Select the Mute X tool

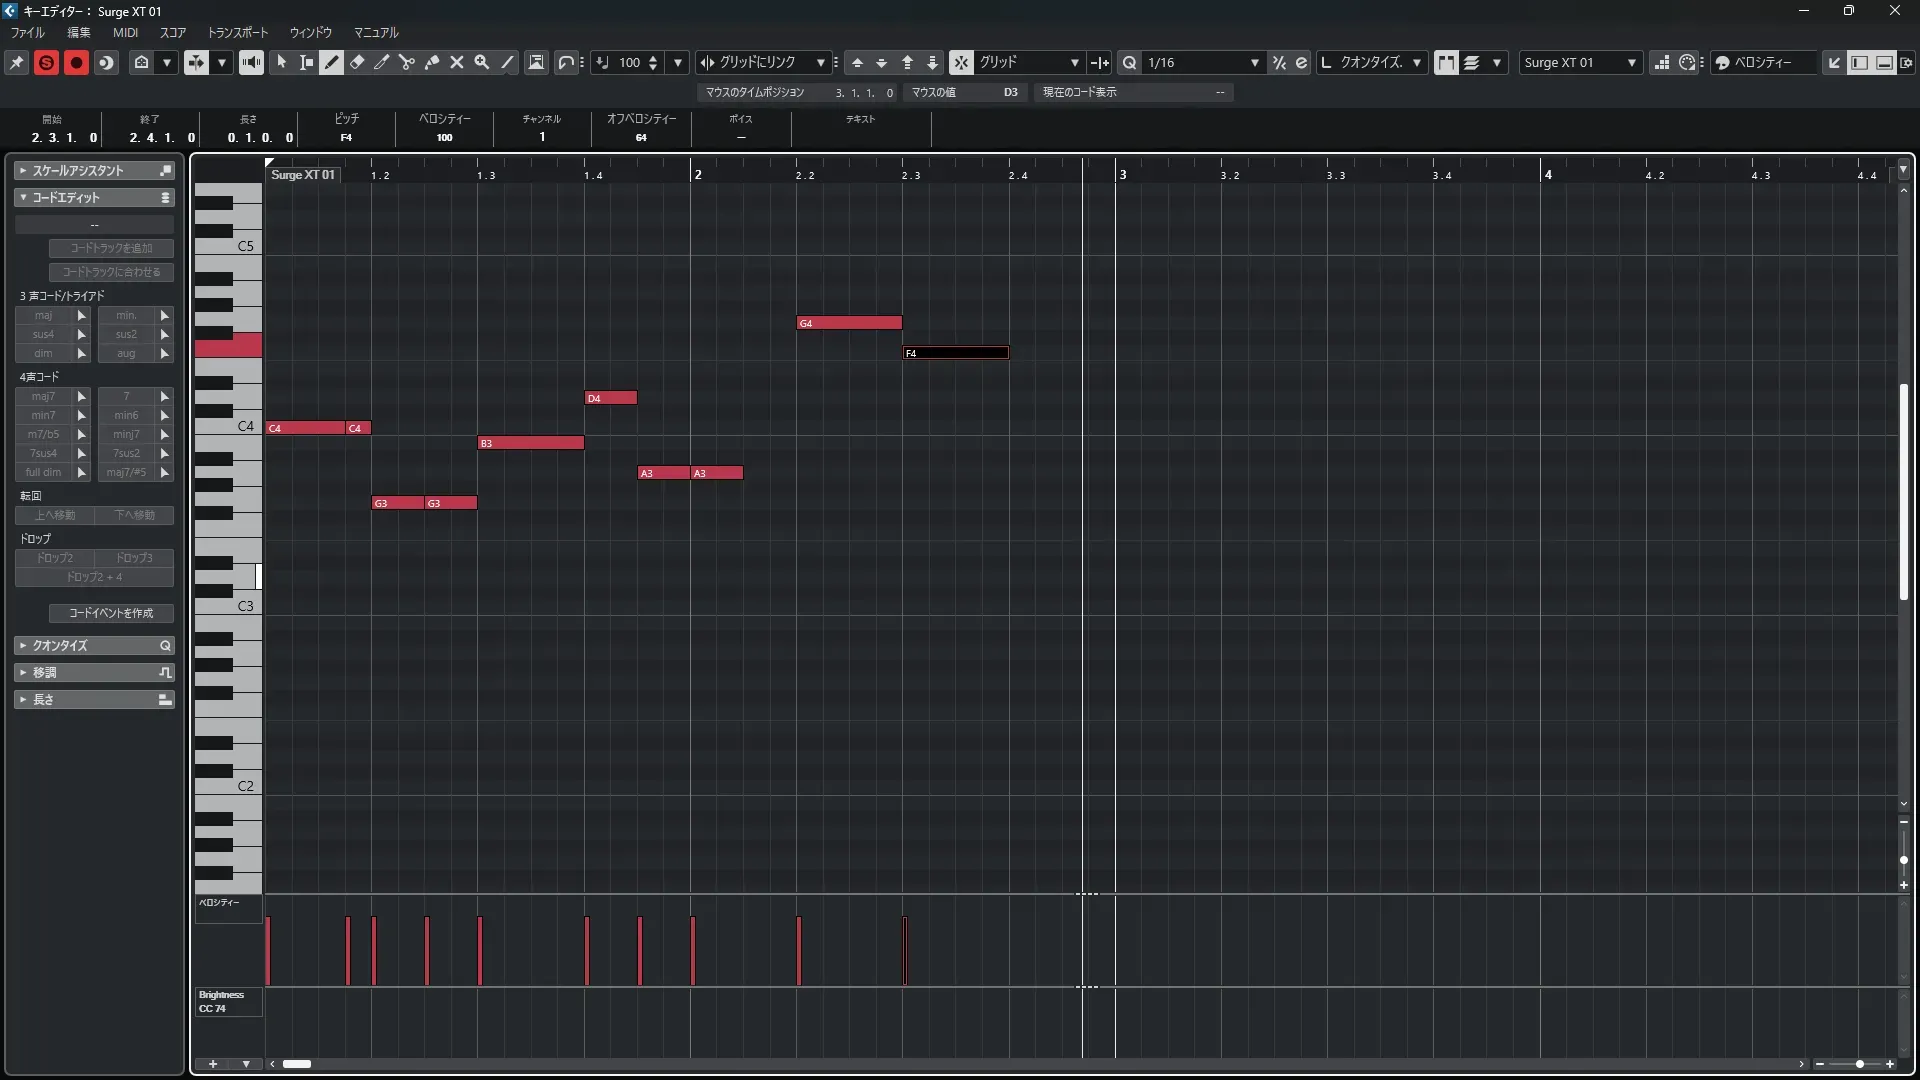coord(457,62)
